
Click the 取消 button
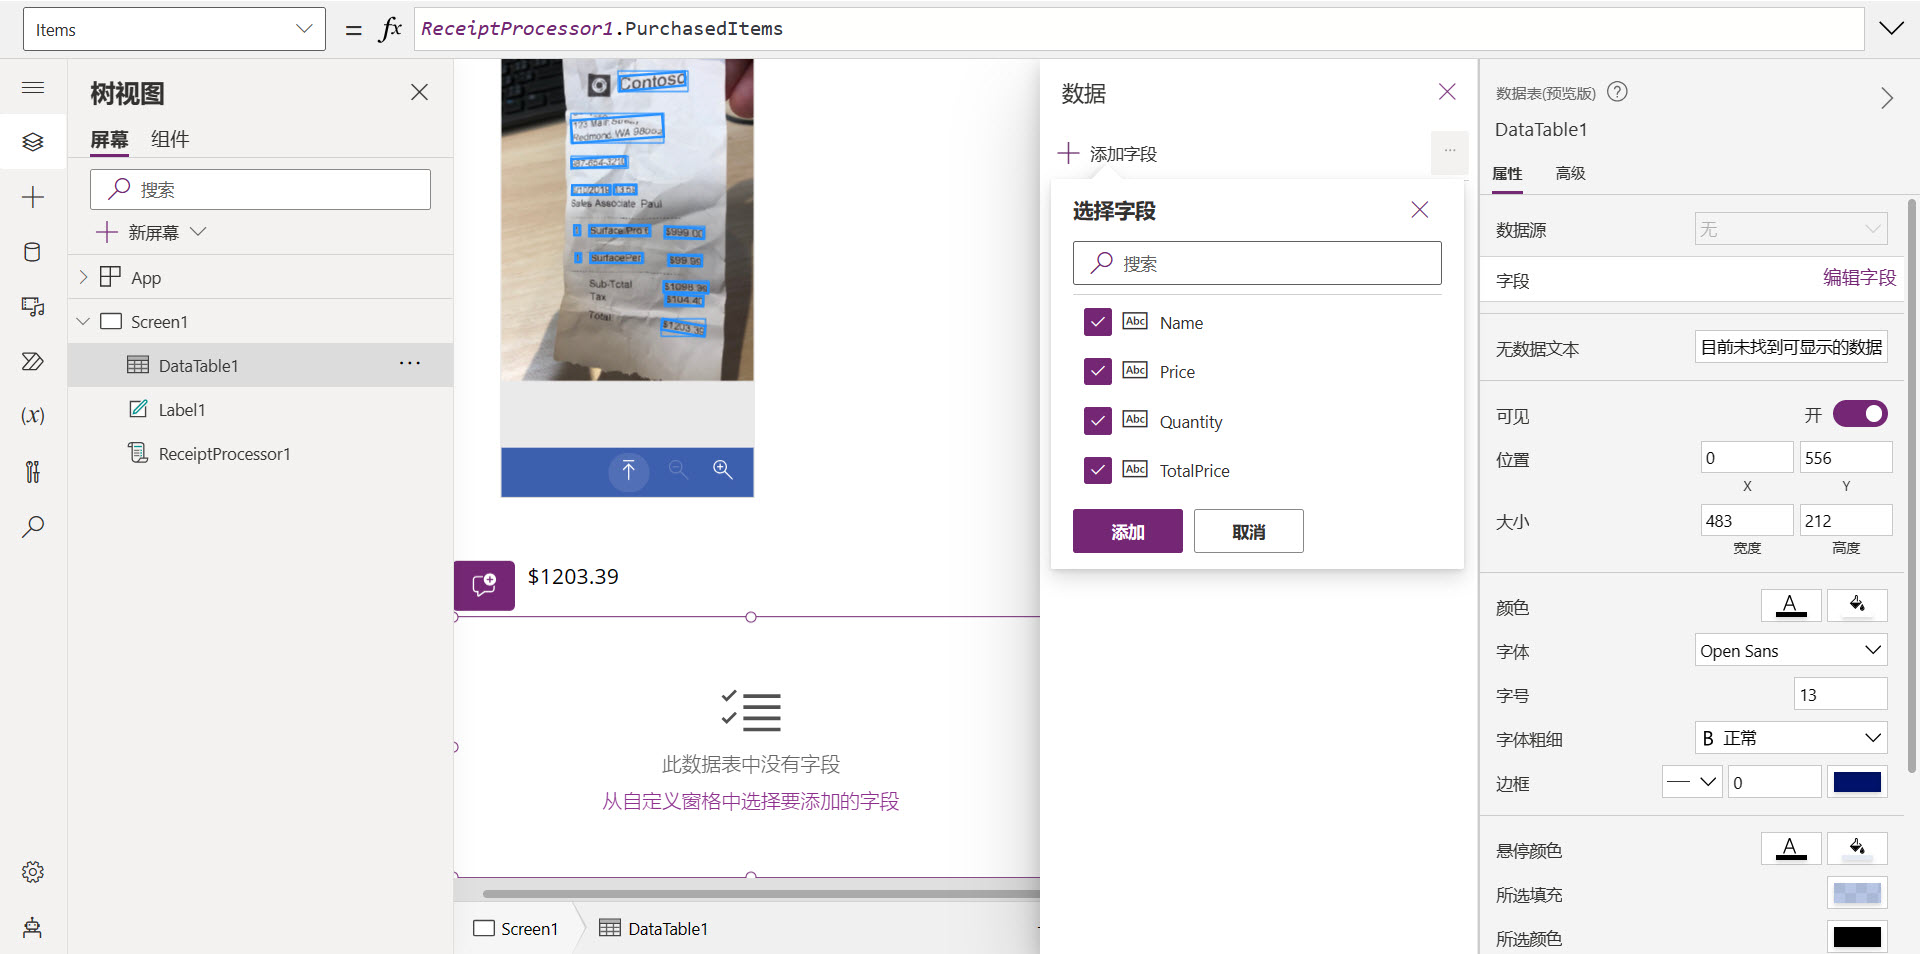pyautogui.click(x=1249, y=531)
